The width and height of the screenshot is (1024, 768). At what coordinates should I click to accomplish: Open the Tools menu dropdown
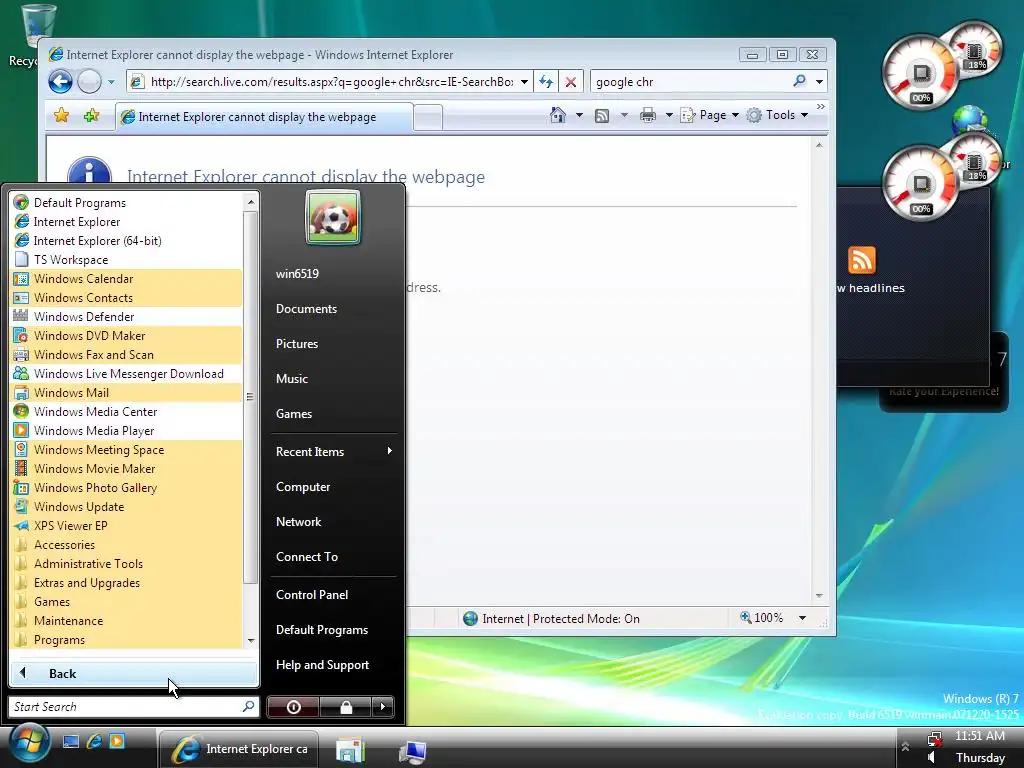coord(778,116)
